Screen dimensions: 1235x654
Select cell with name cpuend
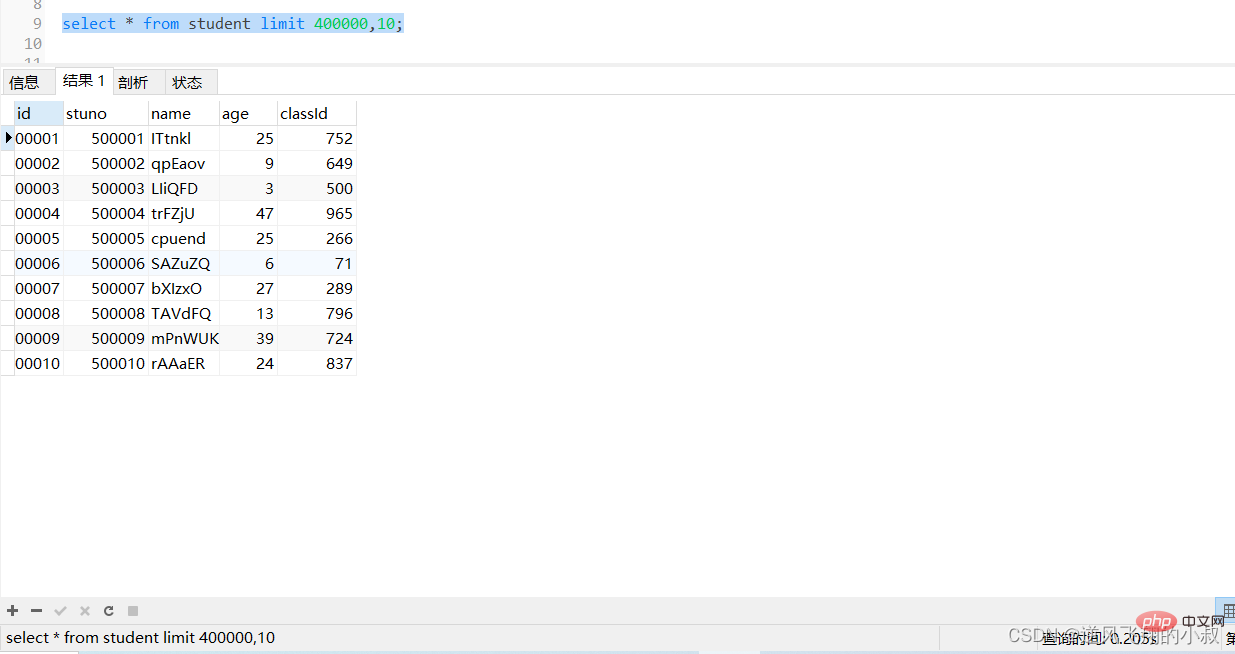184,238
